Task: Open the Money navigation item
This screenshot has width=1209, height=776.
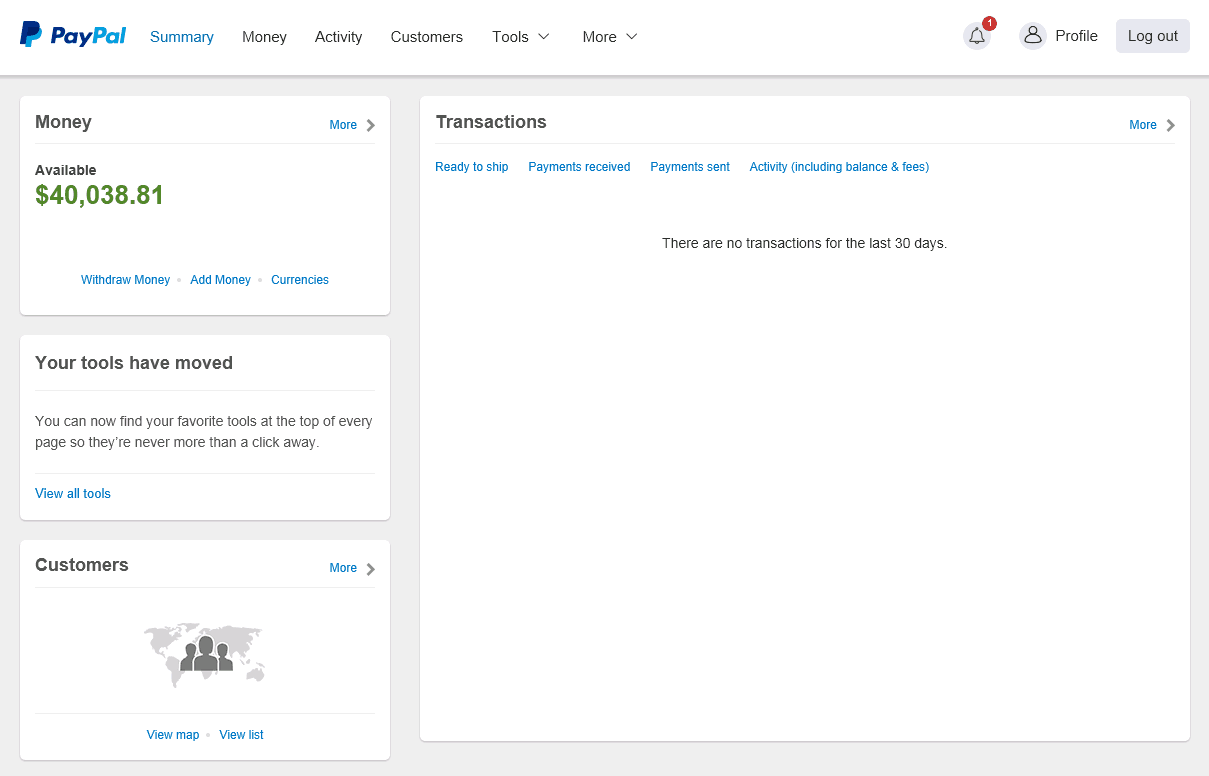Action: 264,37
